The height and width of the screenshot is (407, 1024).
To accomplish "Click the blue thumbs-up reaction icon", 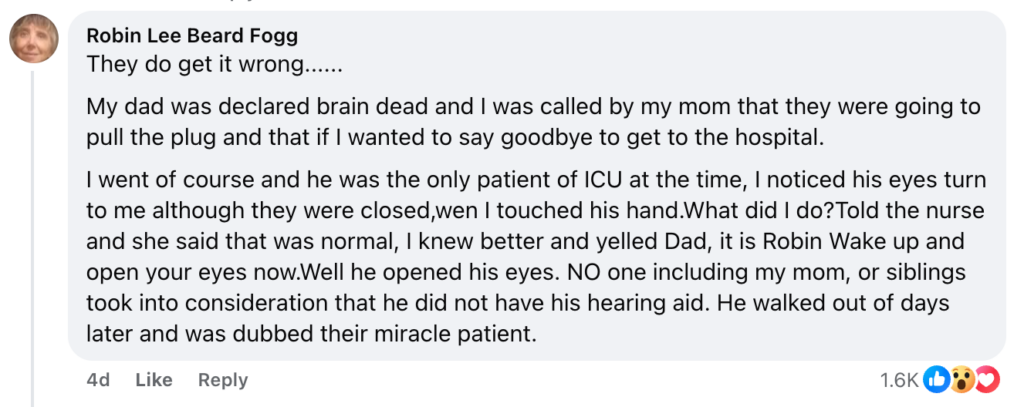I will click(x=937, y=380).
